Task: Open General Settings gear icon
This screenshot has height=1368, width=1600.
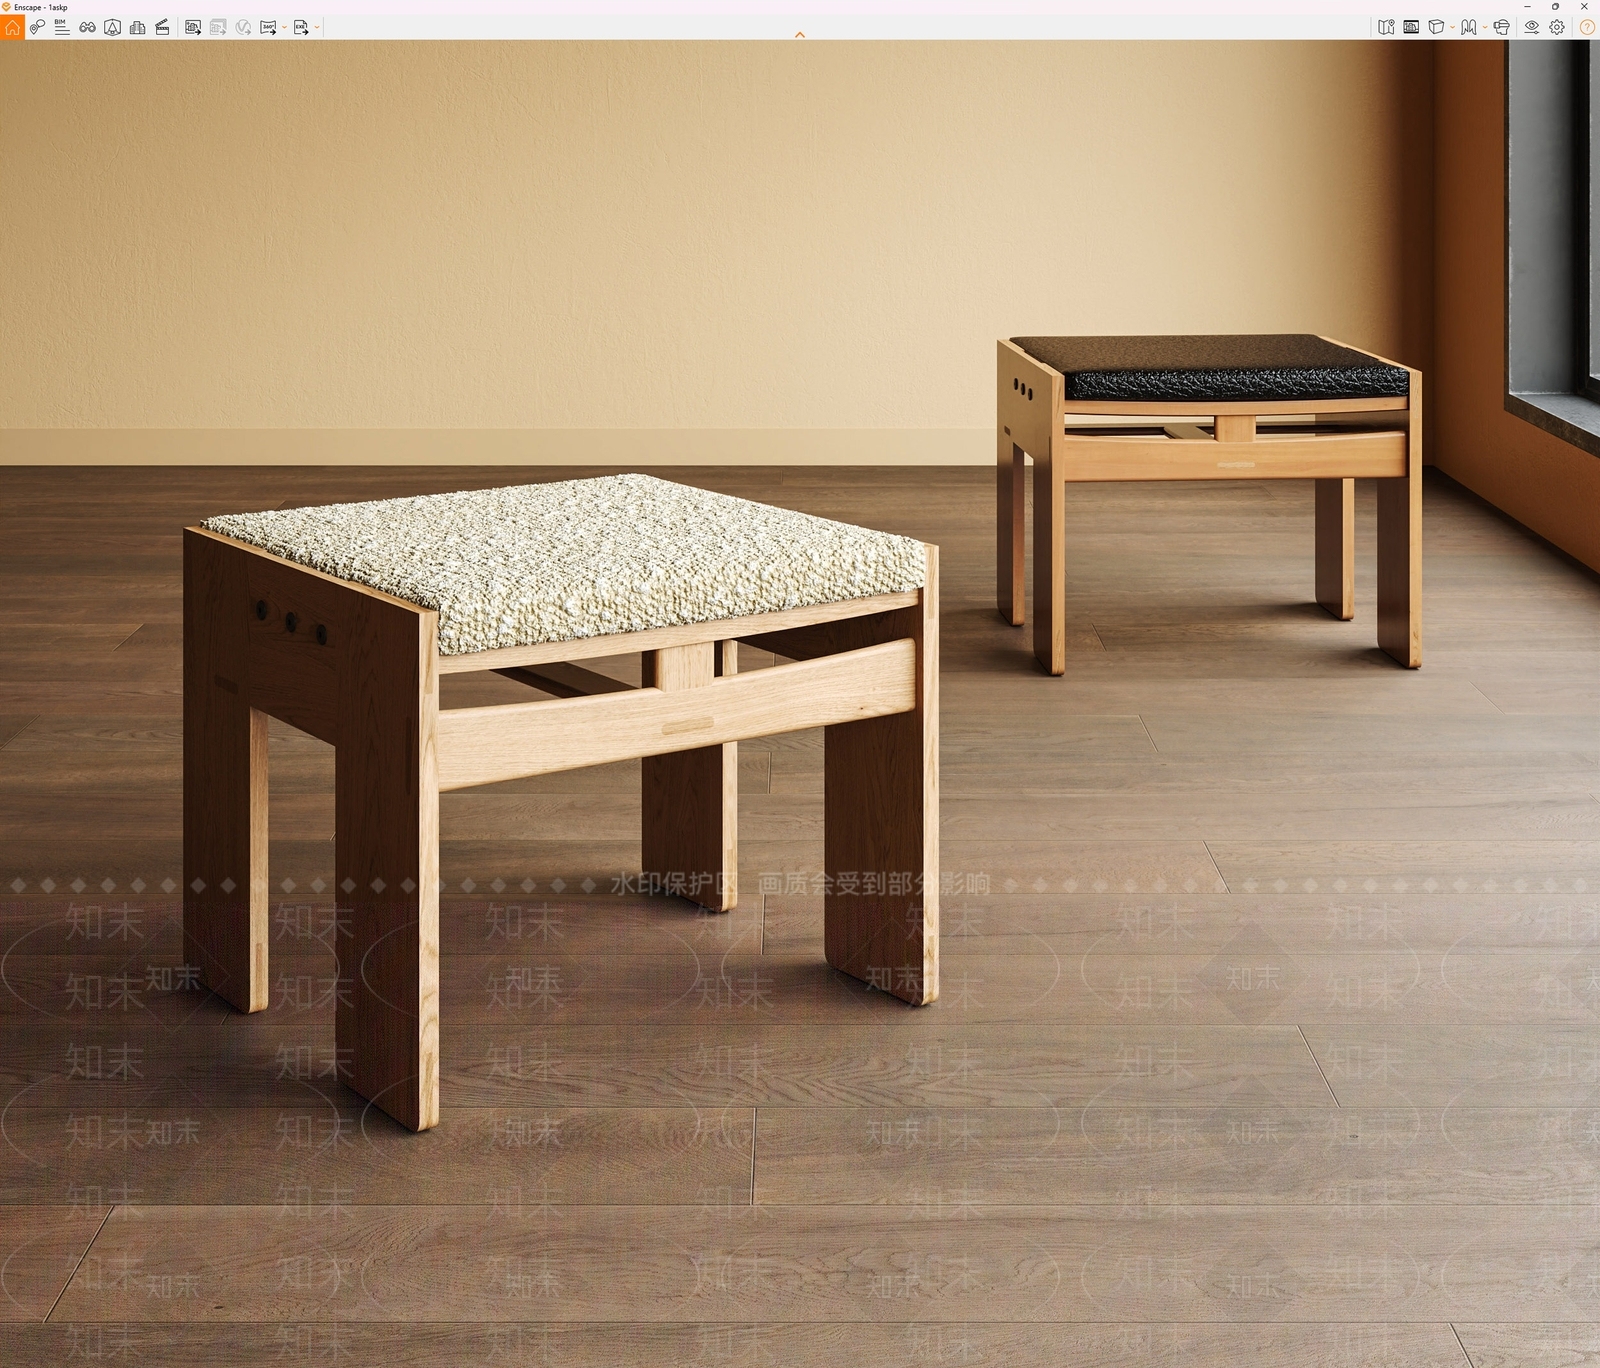Action: [1557, 28]
